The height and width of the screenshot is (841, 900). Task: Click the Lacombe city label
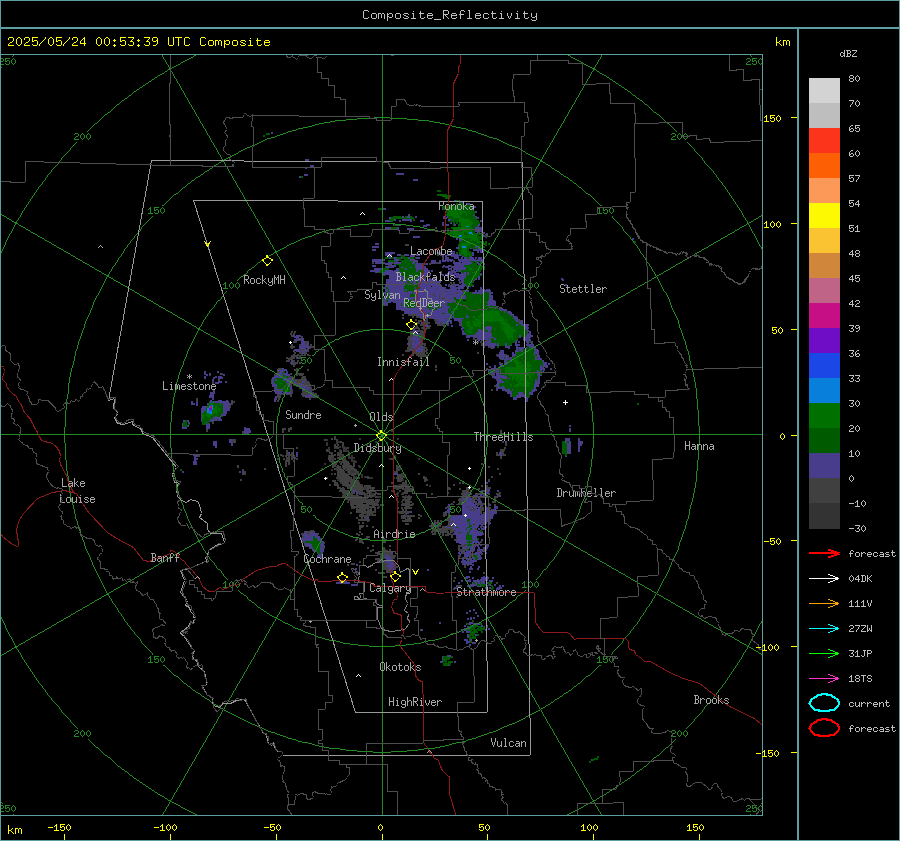click(431, 251)
